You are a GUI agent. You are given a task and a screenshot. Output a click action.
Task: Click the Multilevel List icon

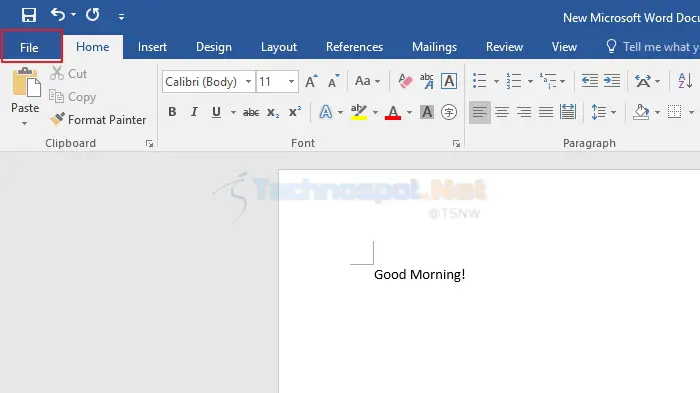(548, 81)
